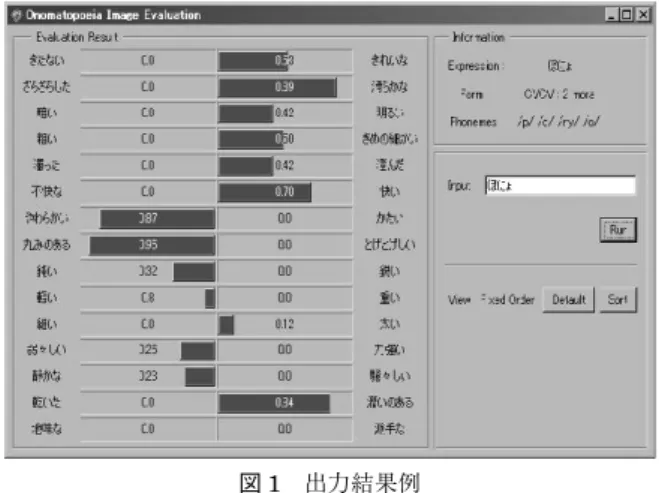Click the 重い label
Viewport: 659px width, 493px height.
[x=390, y=298]
